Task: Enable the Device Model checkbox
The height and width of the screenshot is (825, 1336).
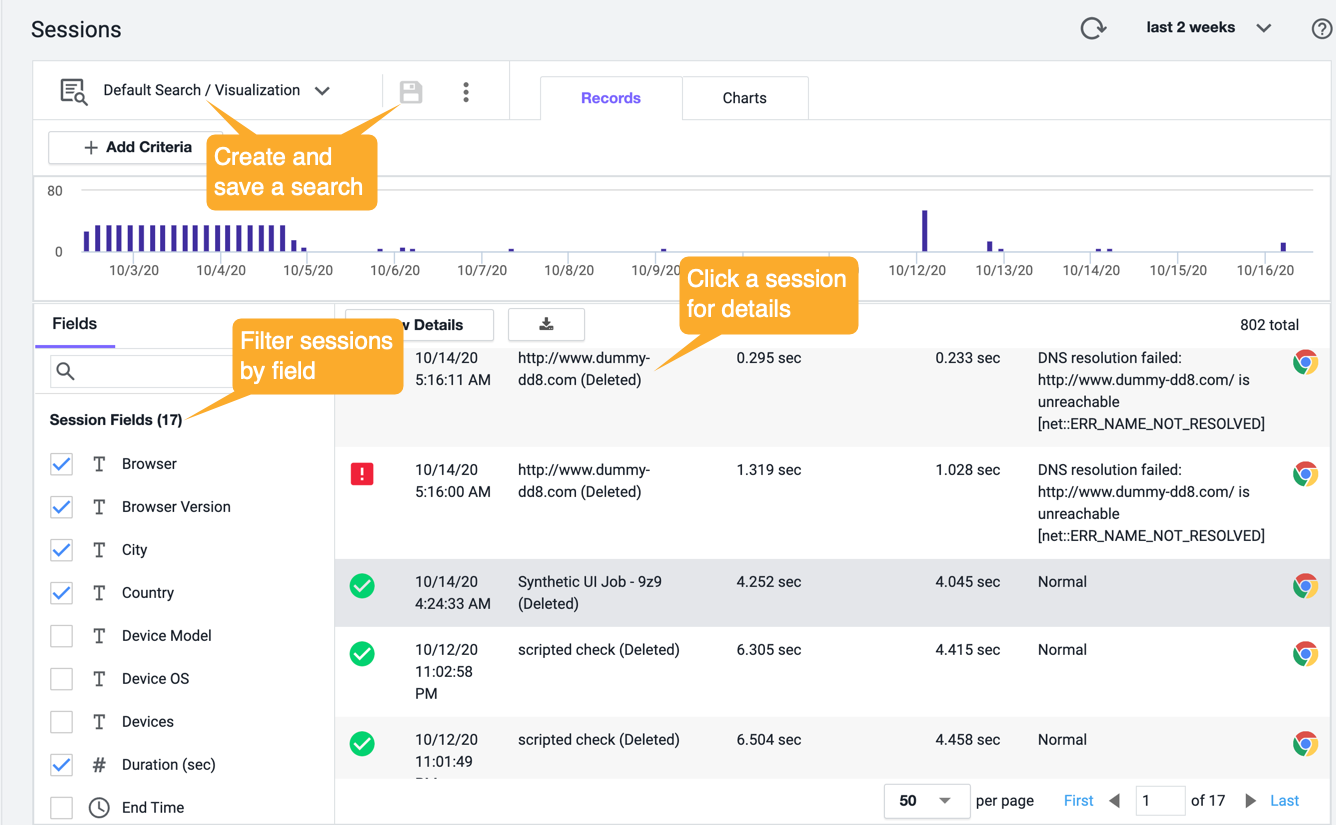Action: 62,636
